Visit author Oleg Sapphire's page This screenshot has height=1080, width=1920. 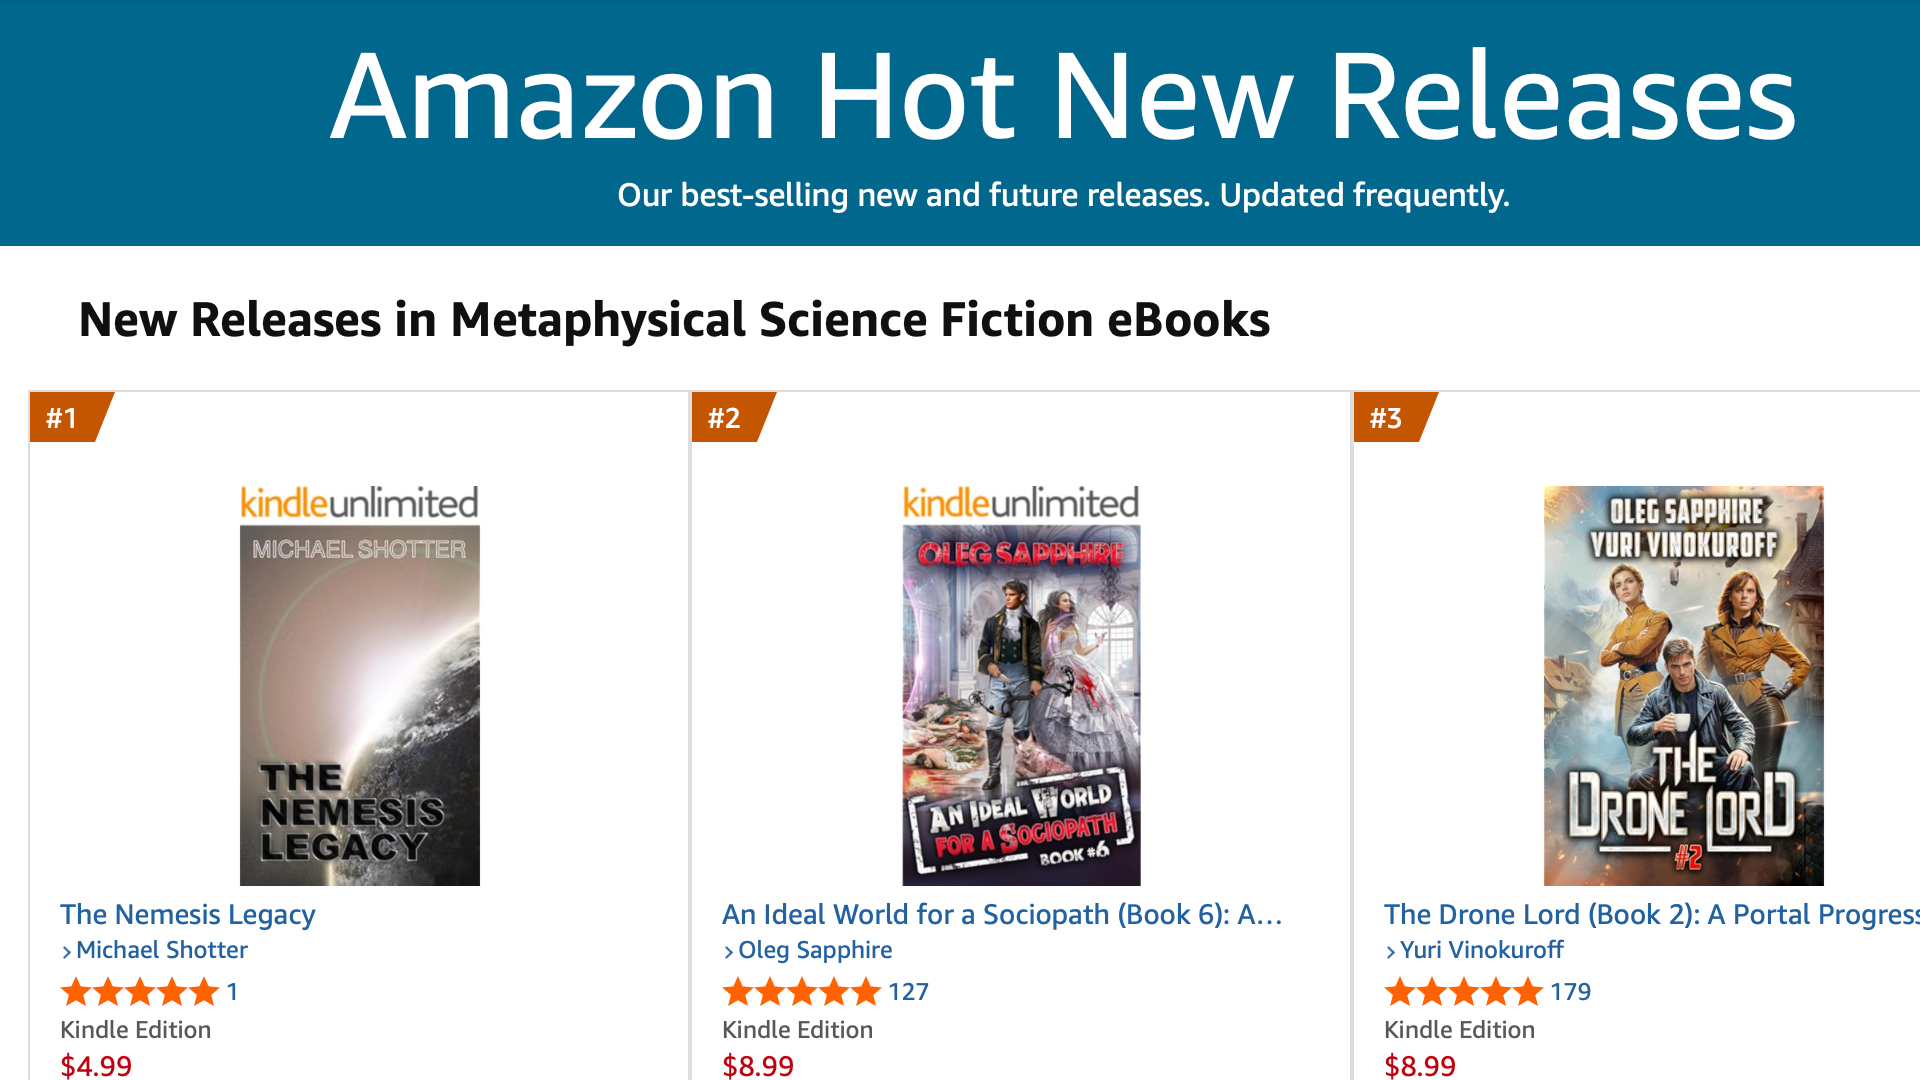tap(815, 950)
